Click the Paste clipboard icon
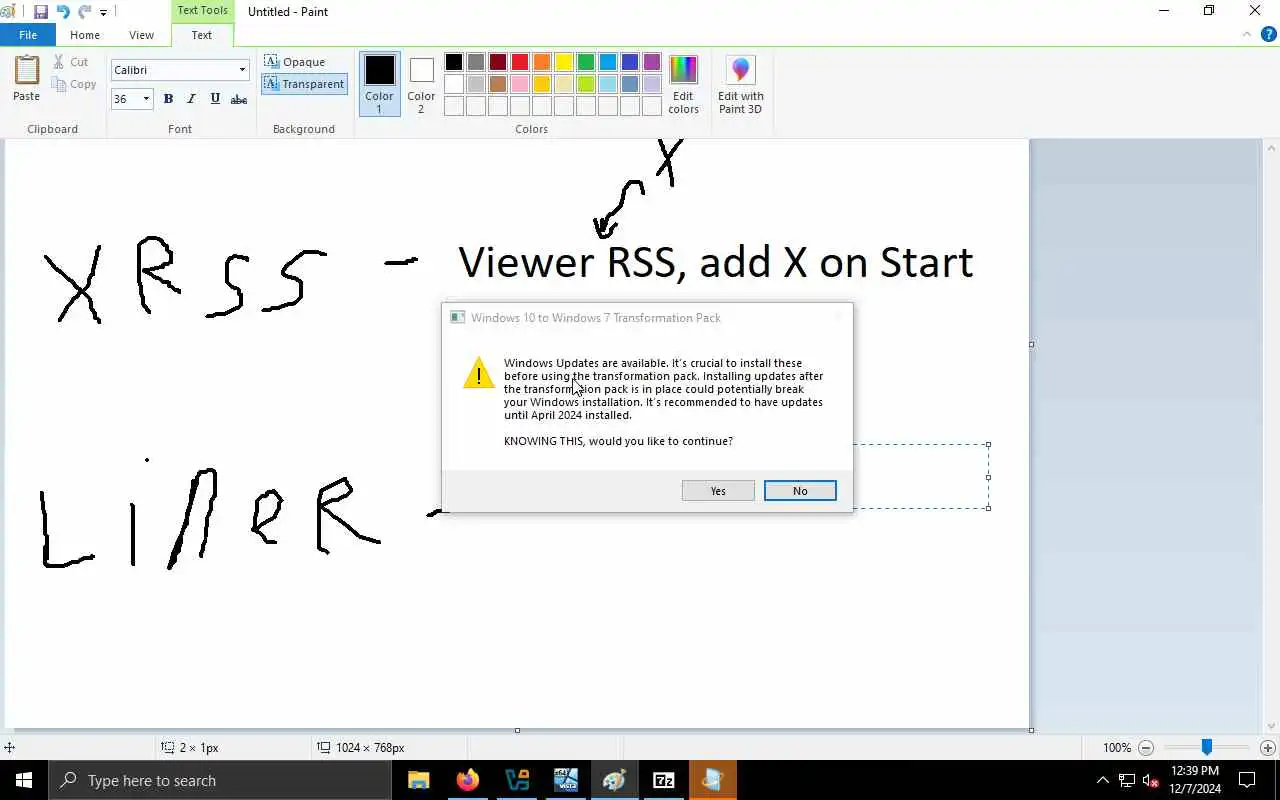 26,70
